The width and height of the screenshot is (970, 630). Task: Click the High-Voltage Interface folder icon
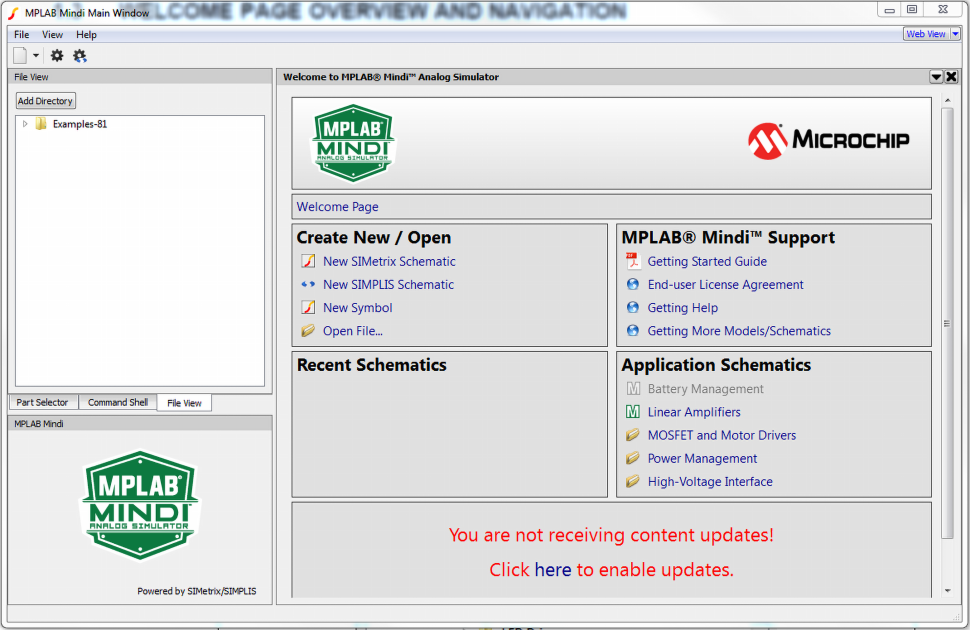click(633, 481)
